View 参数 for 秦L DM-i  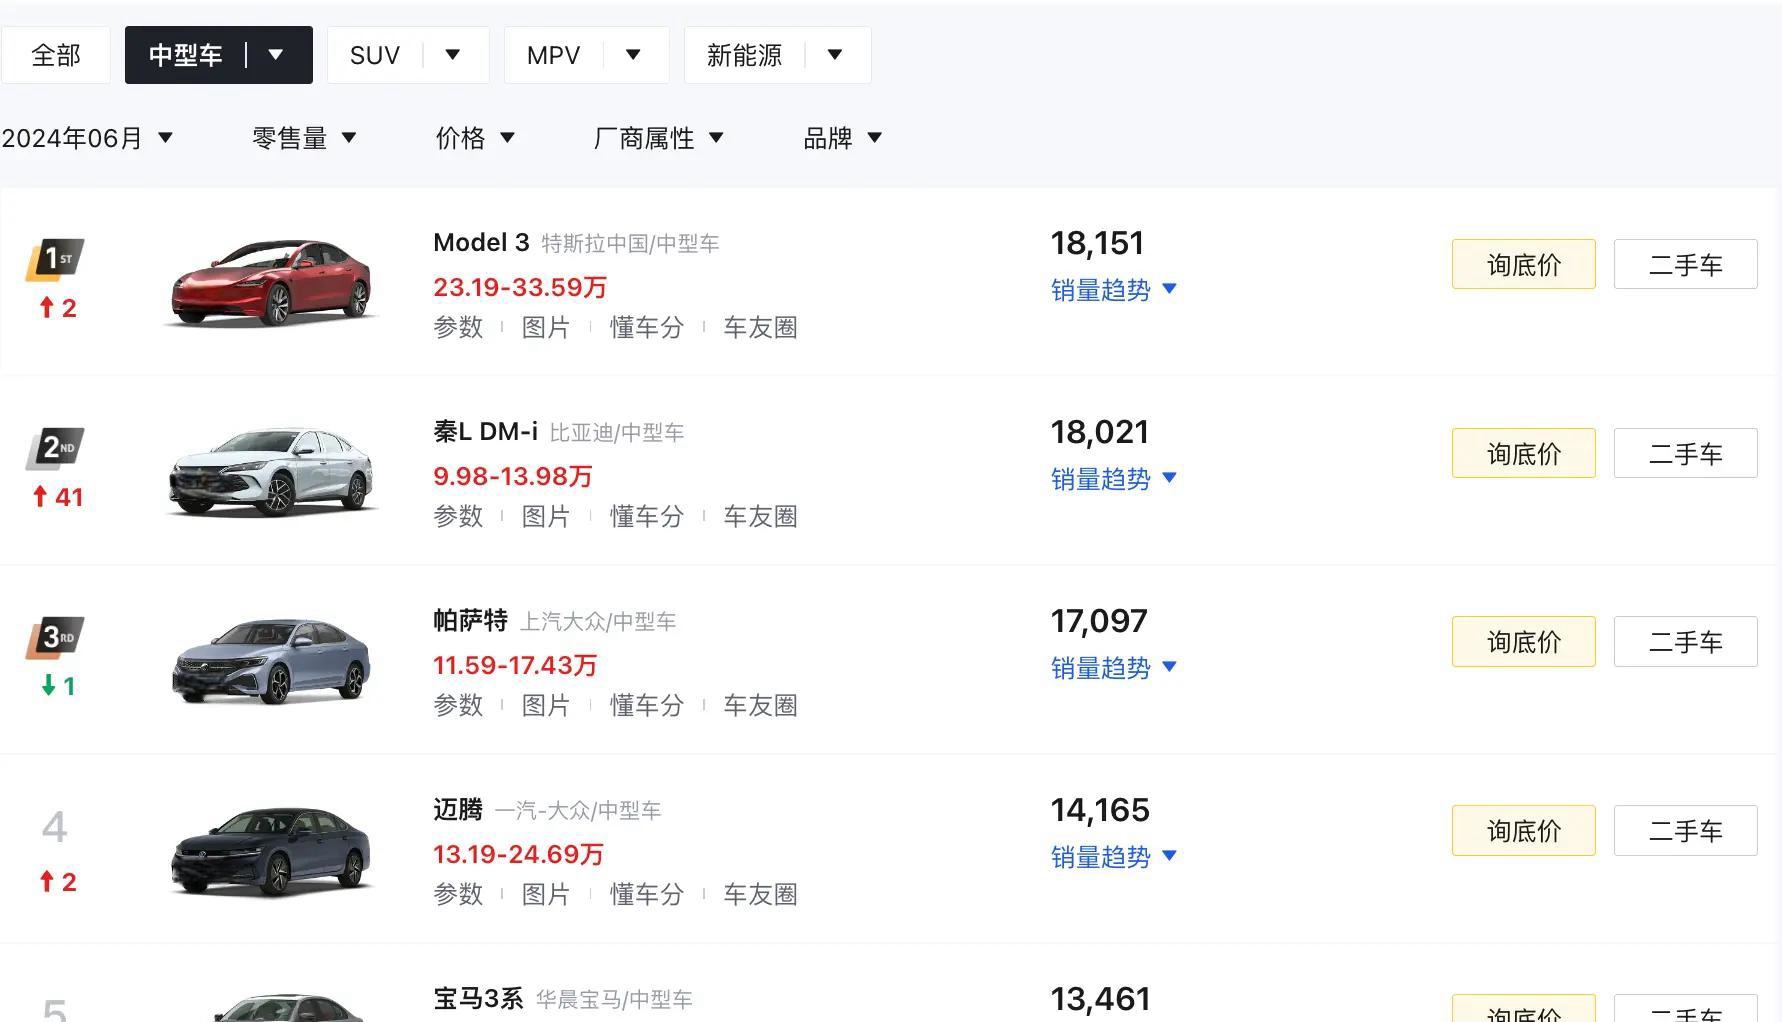458,516
